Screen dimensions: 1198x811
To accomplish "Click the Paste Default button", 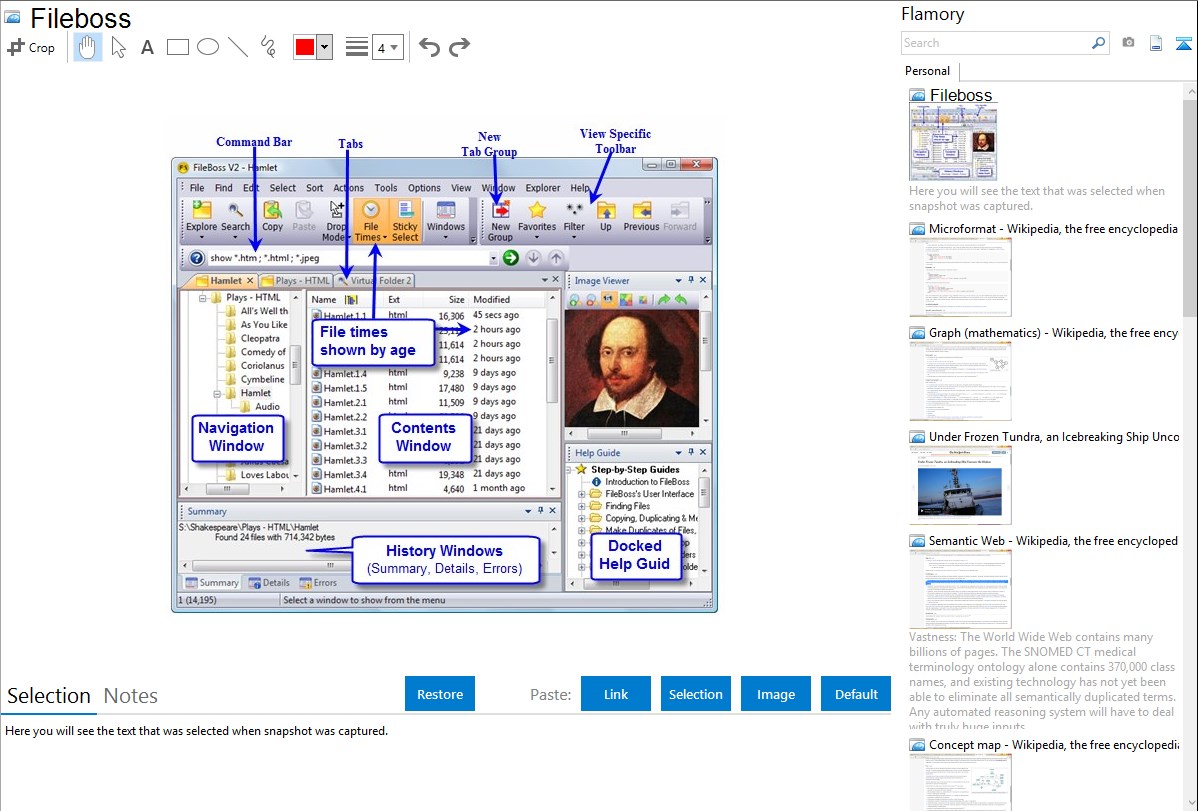I will [856, 694].
